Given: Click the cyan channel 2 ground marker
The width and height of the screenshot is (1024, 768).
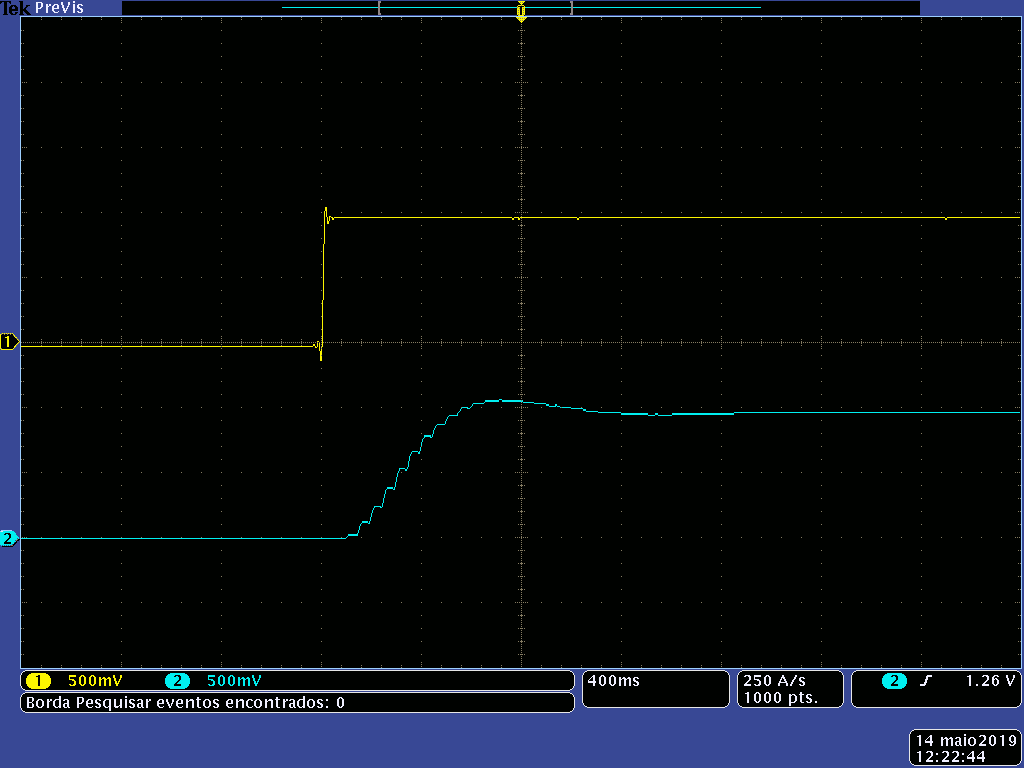Looking at the screenshot, I should tap(10, 539).
